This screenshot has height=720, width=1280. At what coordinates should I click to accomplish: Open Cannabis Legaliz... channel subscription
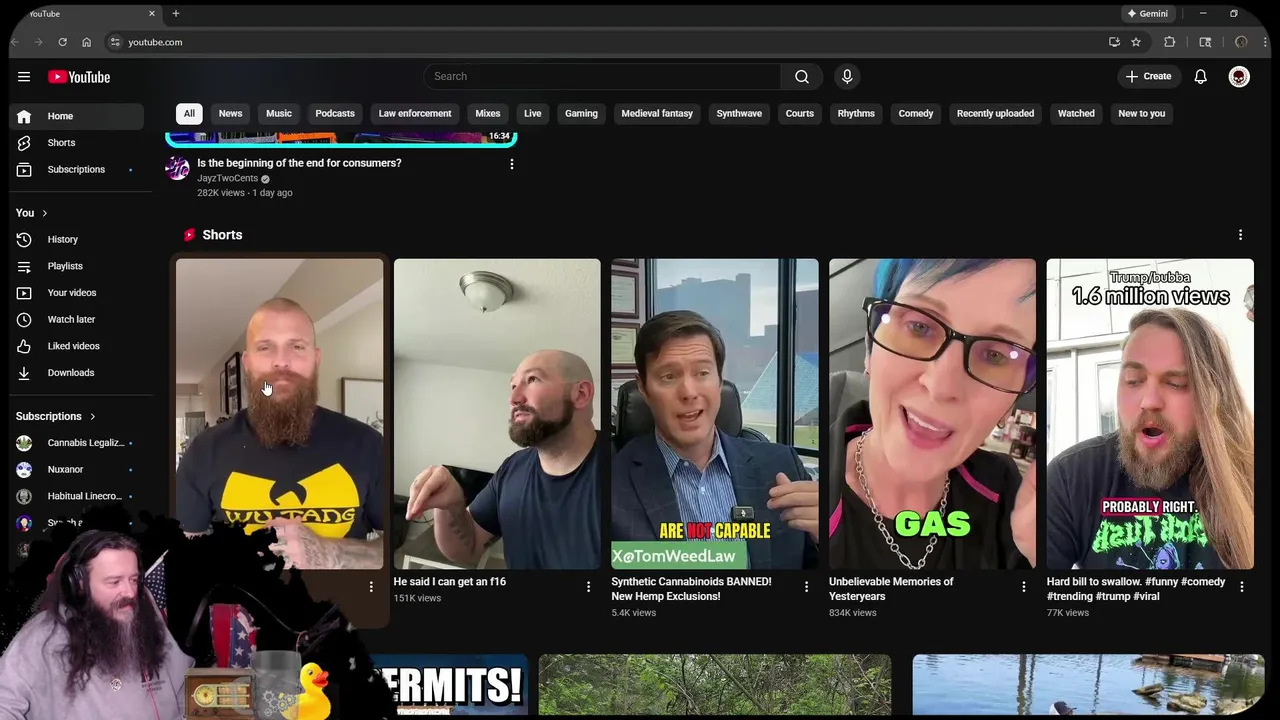coord(76,443)
